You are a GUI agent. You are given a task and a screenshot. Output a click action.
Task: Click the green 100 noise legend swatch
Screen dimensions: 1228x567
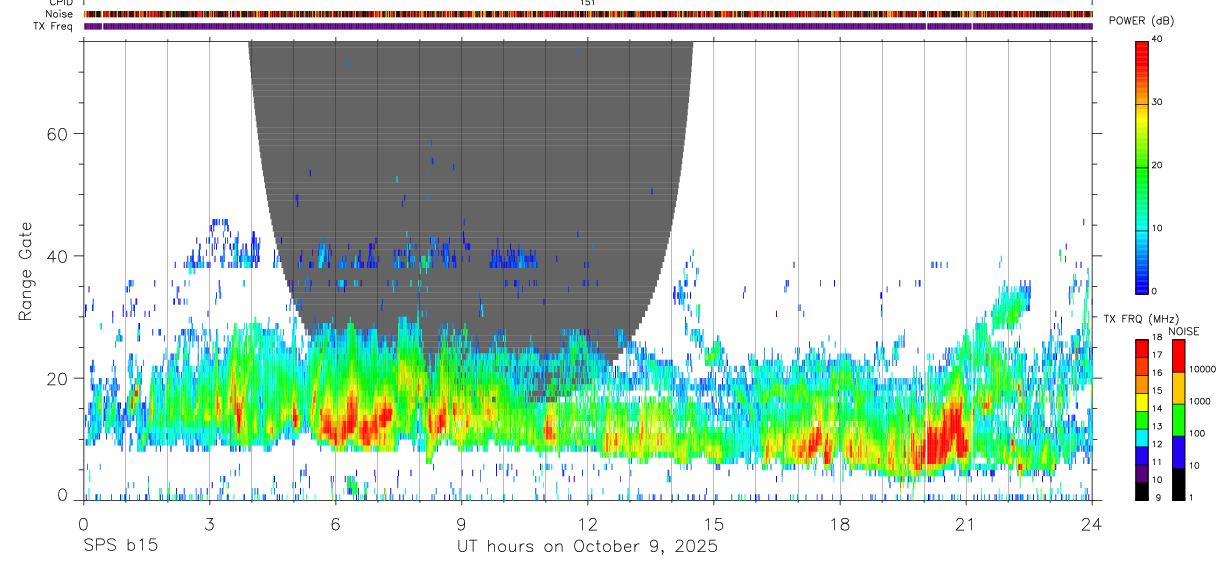(x=1178, y=419)
